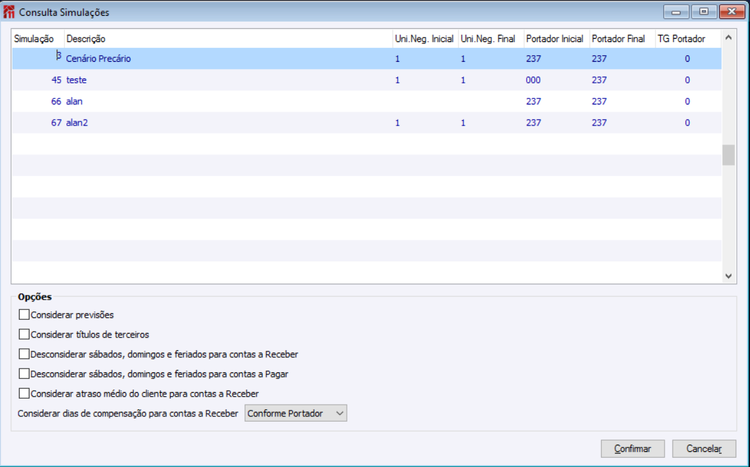750x467 pixels.
Task: Sort by the Simulação column header
Action: coord(38,39)
